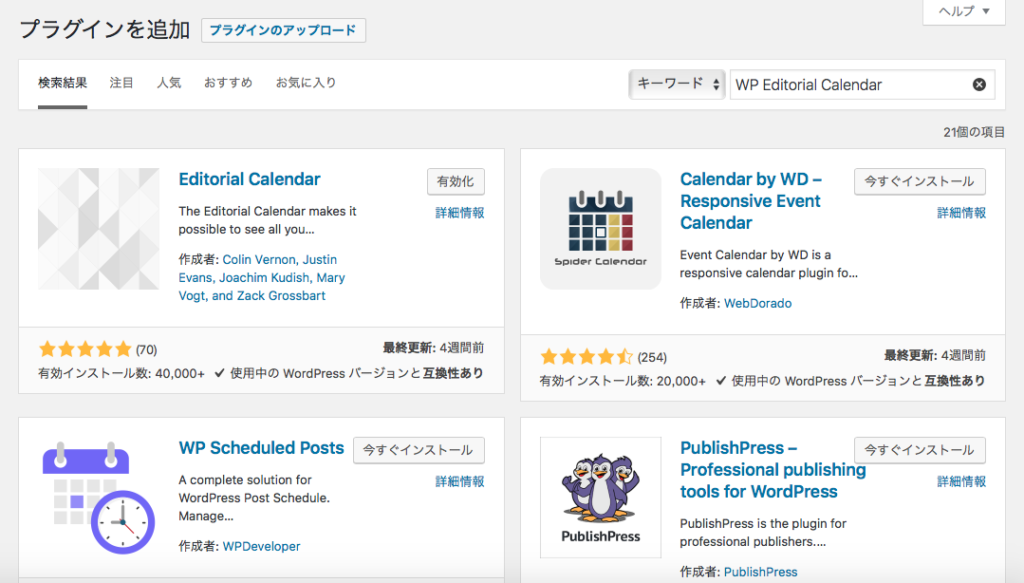The height and width of the screenshot is (583, 1024).
Task: Click the 有効インストール数: 20,000+ text
Action: tap(622, 381)
